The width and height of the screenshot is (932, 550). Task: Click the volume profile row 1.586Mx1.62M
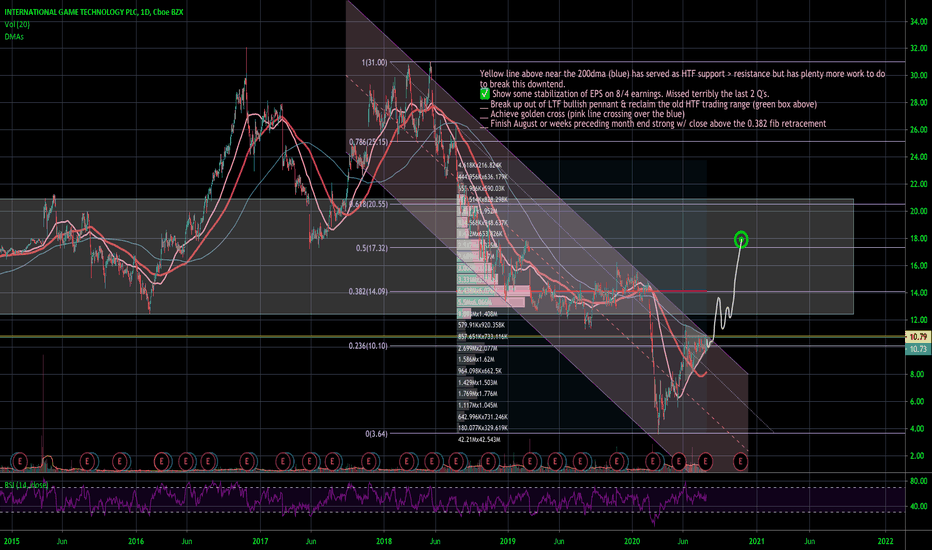click(476, 360)
